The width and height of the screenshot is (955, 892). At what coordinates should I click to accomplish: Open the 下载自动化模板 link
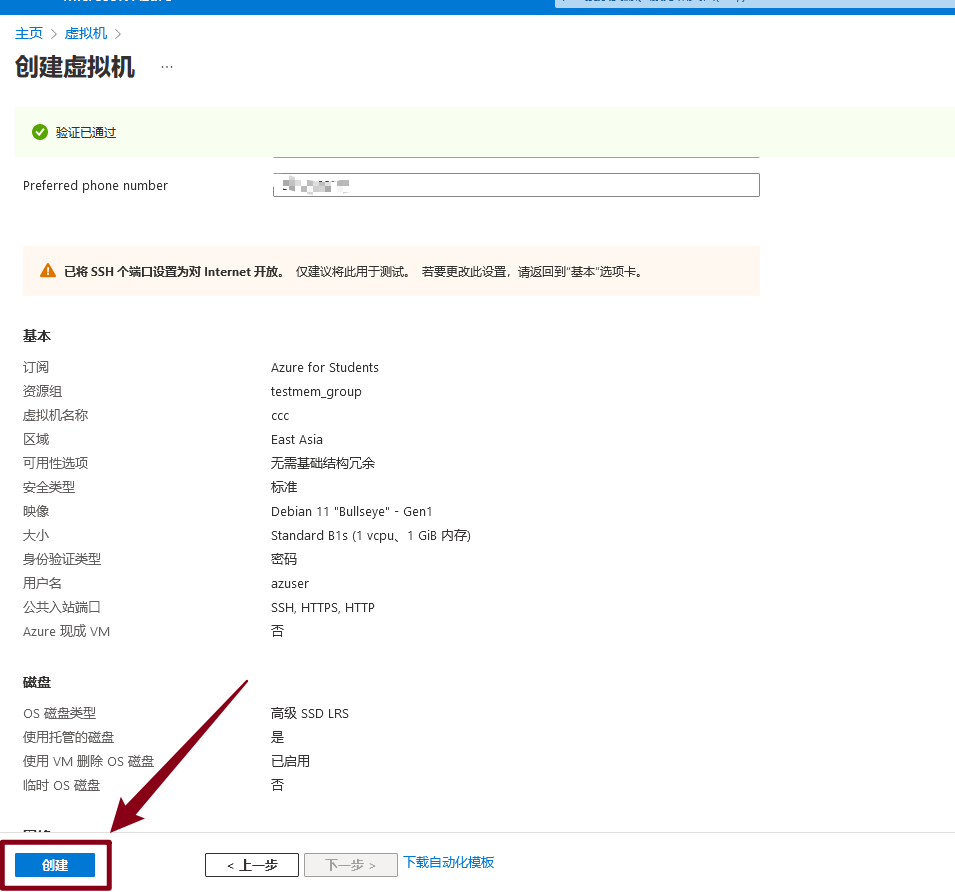[x=448, y=862]
